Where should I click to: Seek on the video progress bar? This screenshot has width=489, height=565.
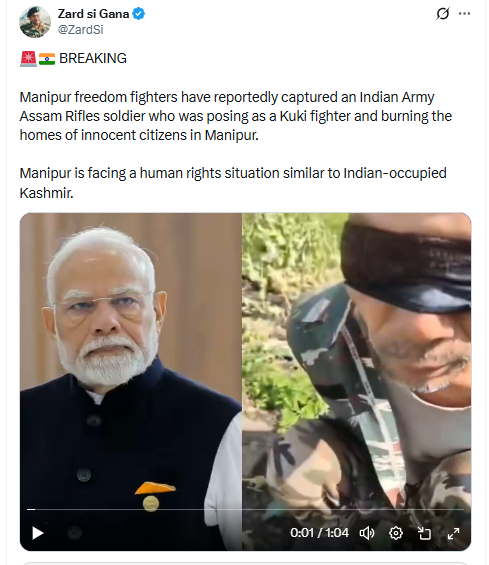pyautogui.click(x=245, y=509)
